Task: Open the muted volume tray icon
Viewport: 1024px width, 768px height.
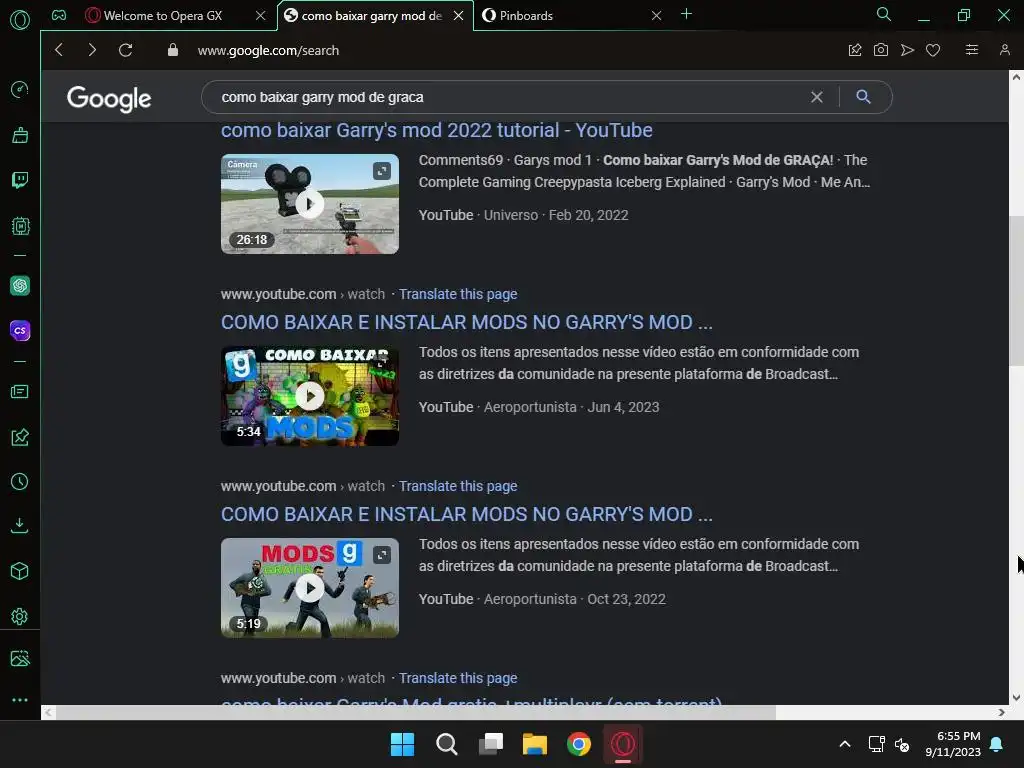Action: pos(902,744)
